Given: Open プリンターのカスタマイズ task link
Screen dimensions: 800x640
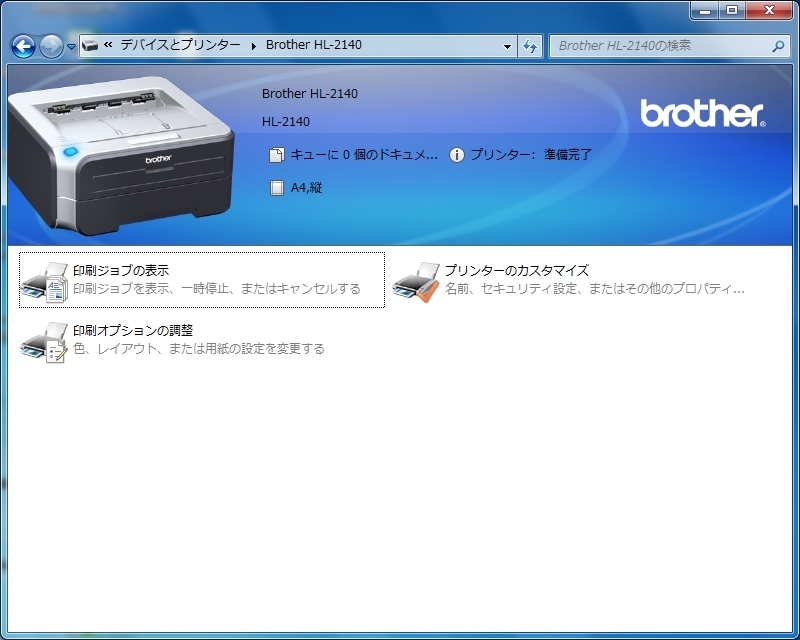Looking at the screenshot, I should tap(517, 270).
